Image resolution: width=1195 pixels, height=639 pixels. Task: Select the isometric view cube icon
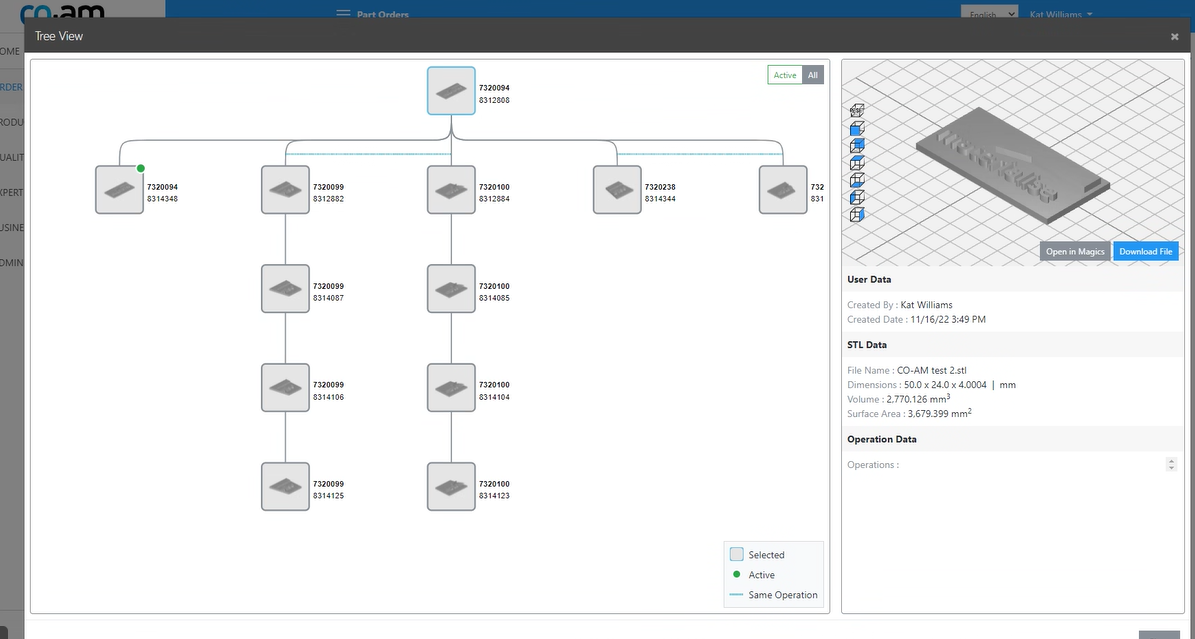[x=856, y=111]
